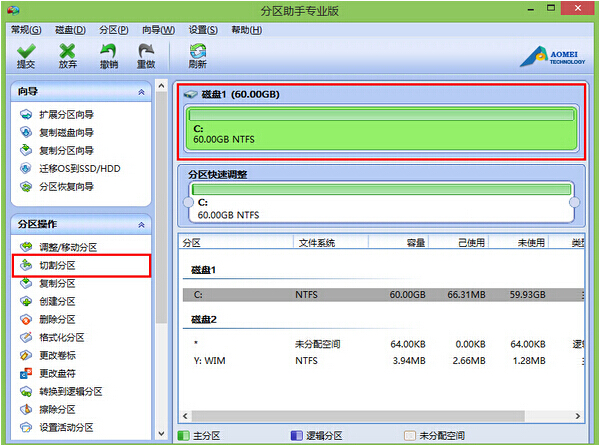Viewport: 599px width, 445px height.
Task: Click the app icon in title bar
Action: pyautogui.click(x=13, y=10)
